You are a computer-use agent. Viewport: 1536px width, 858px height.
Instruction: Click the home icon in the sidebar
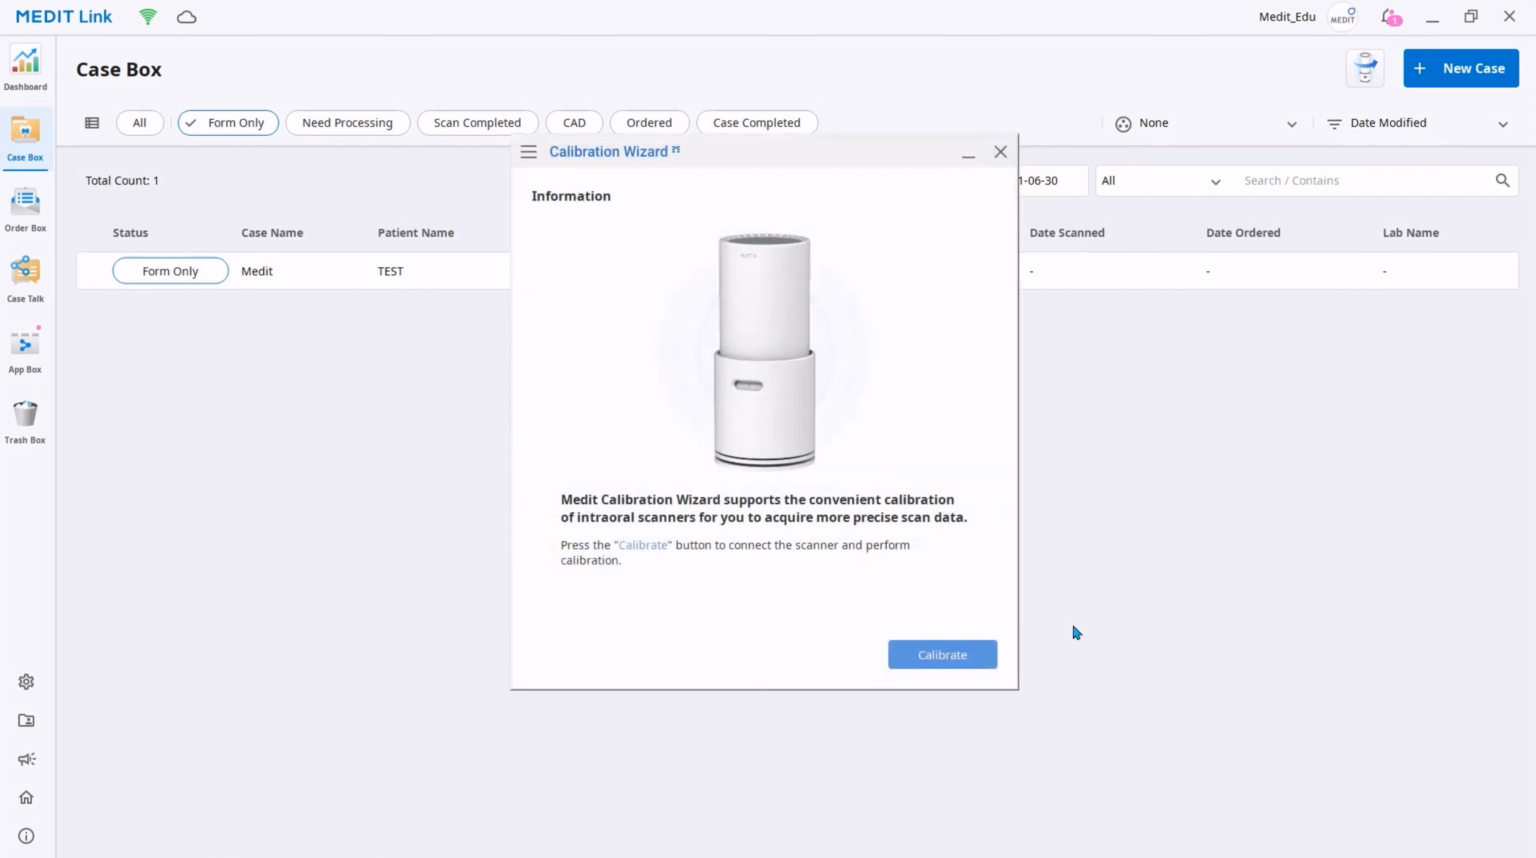[26, 797]
